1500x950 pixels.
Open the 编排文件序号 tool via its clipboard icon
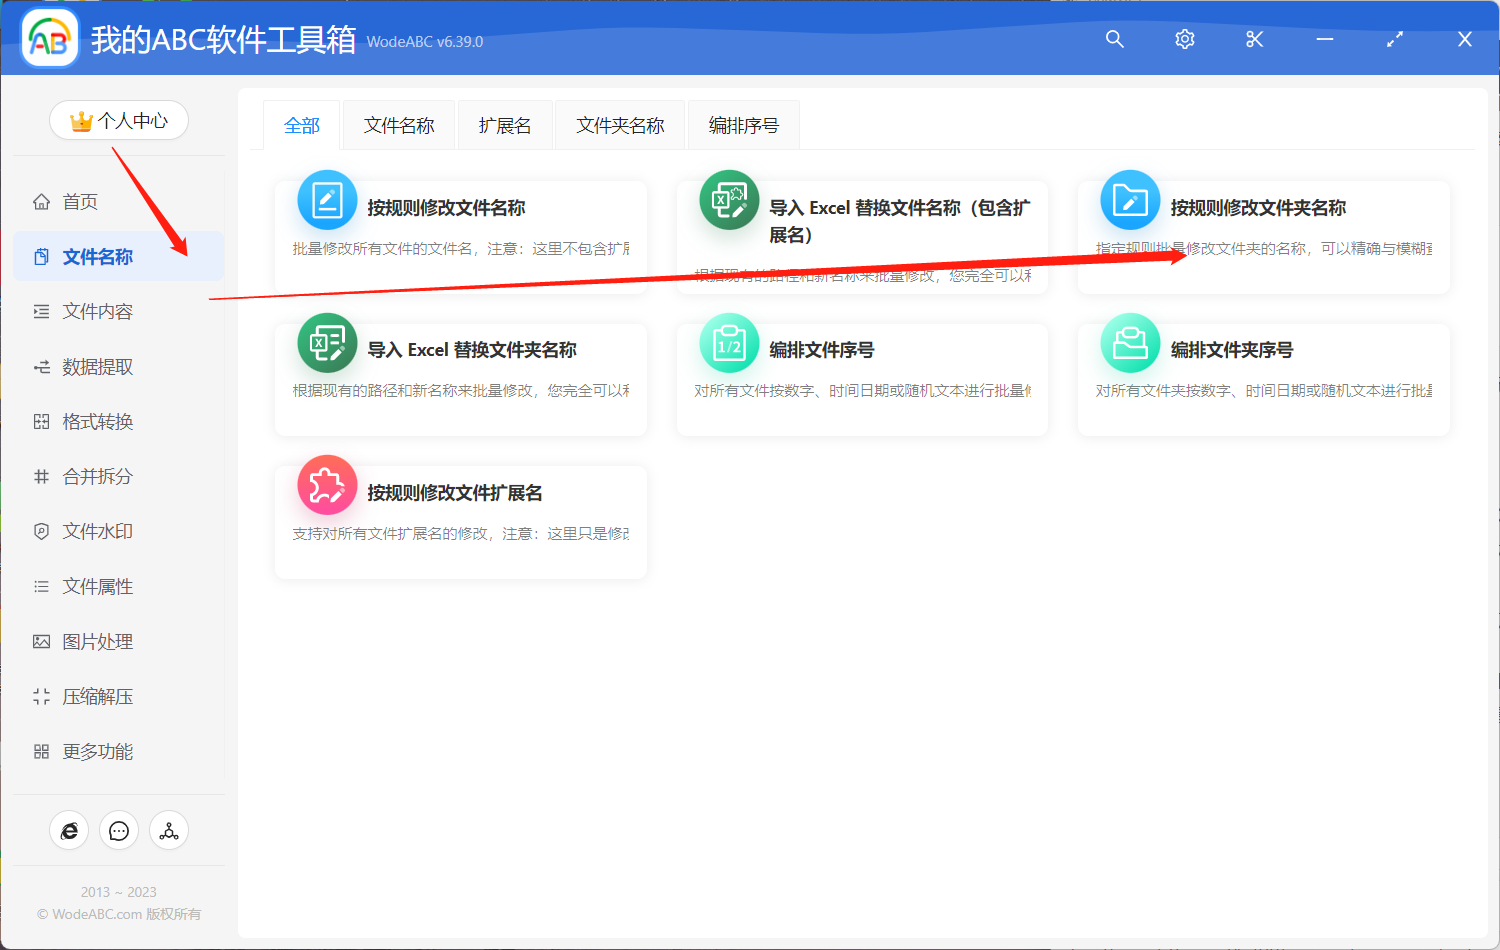728,342
